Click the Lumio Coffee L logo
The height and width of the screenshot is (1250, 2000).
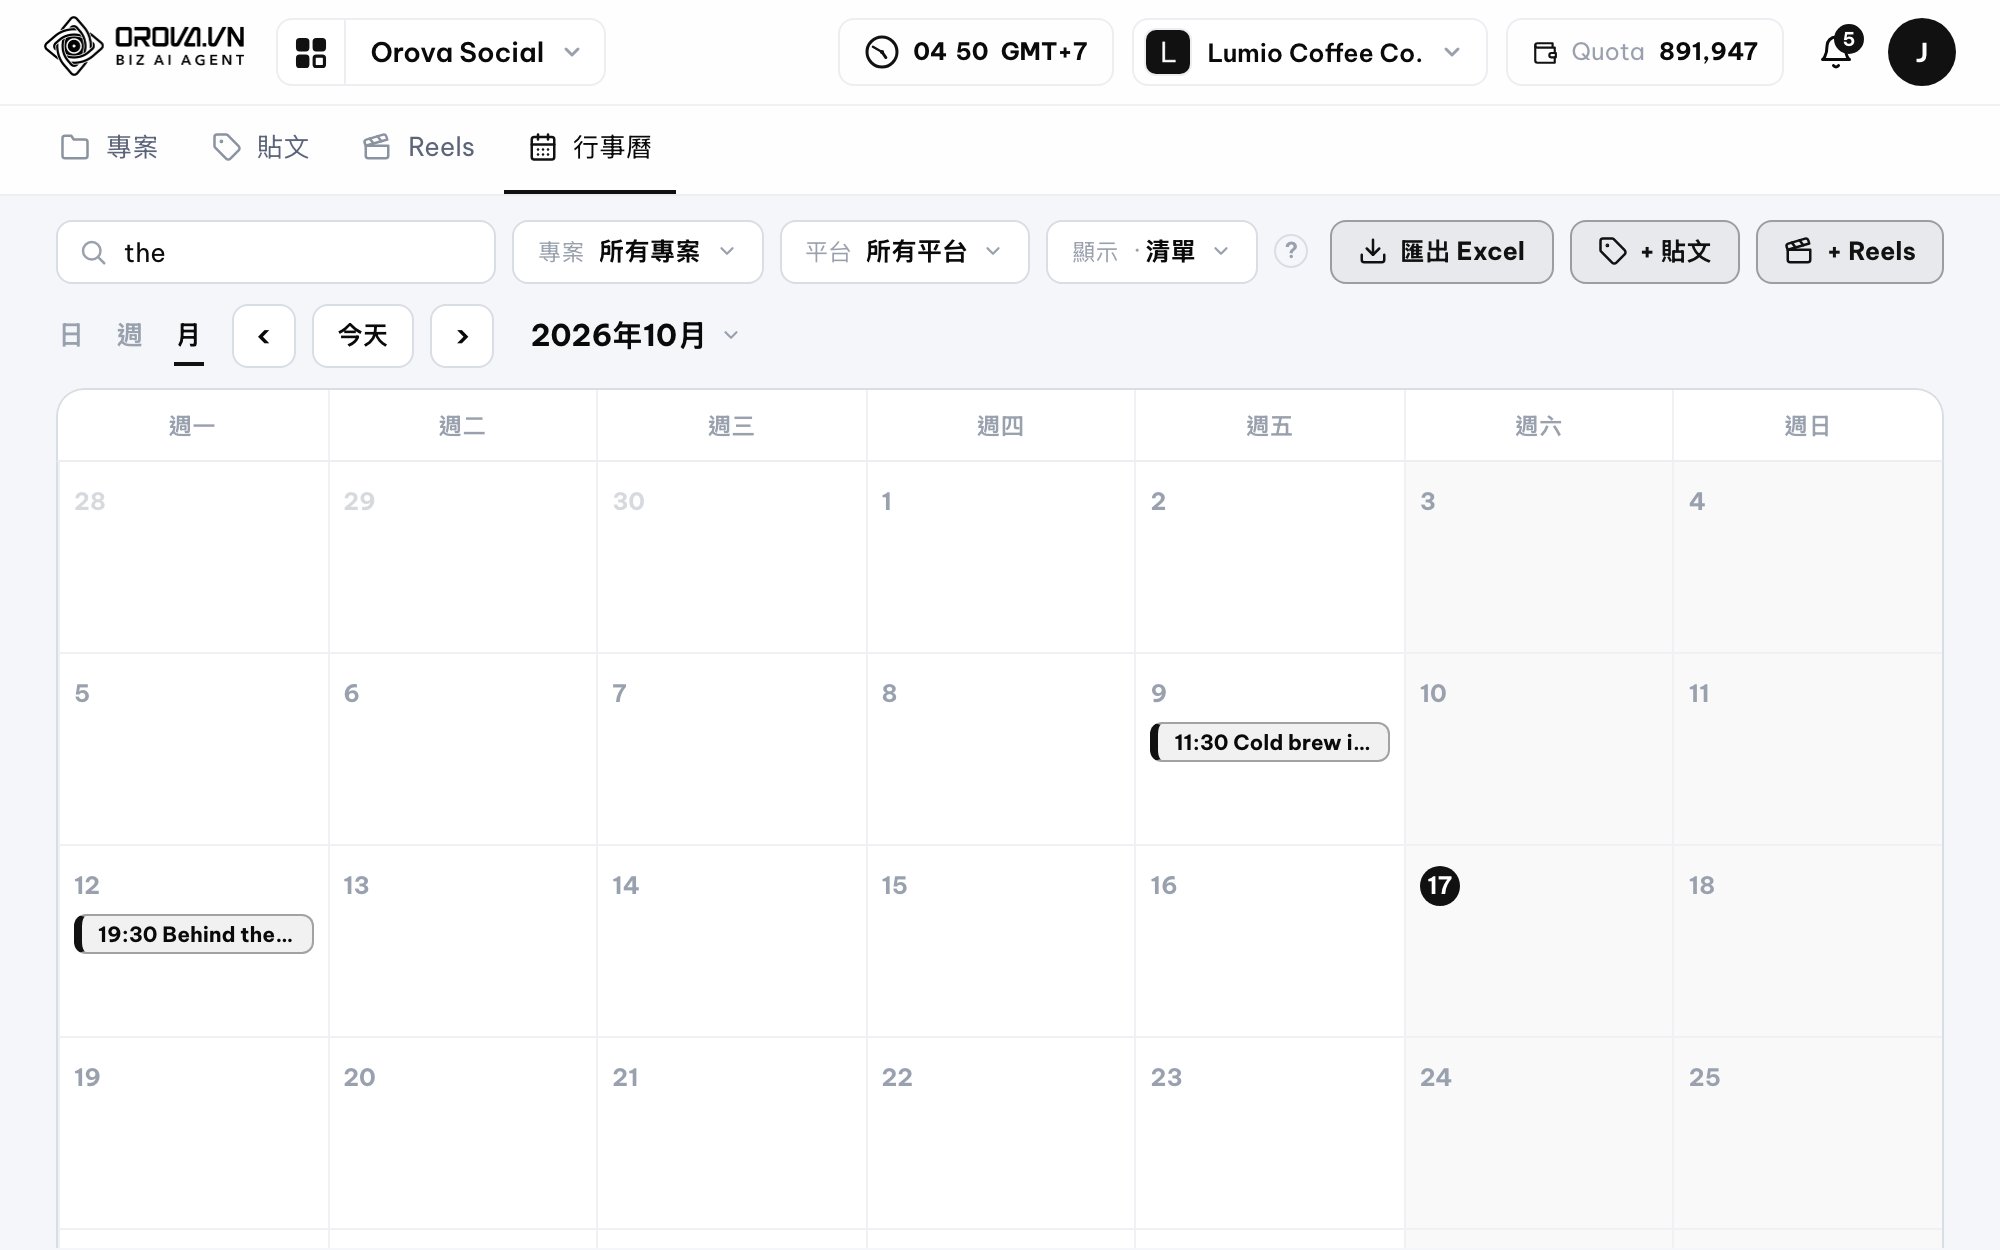[1167, 52]
